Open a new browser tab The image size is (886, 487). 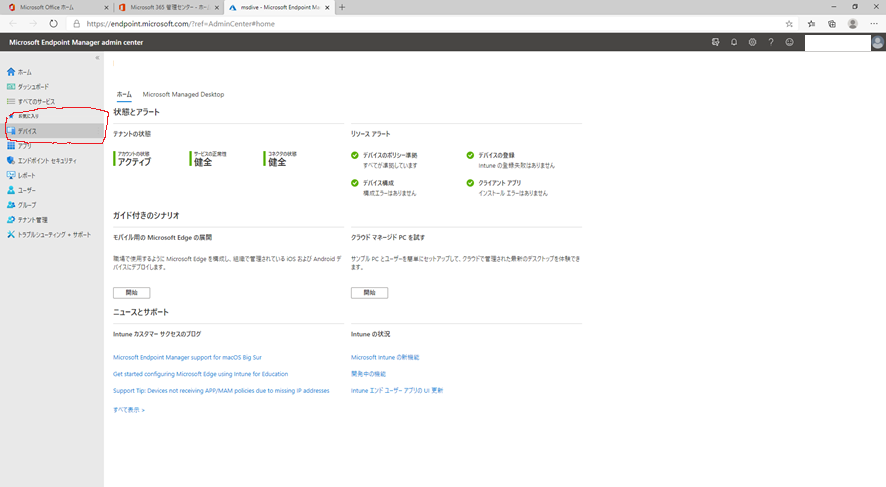pyautogui.click(x=342, y=7)
